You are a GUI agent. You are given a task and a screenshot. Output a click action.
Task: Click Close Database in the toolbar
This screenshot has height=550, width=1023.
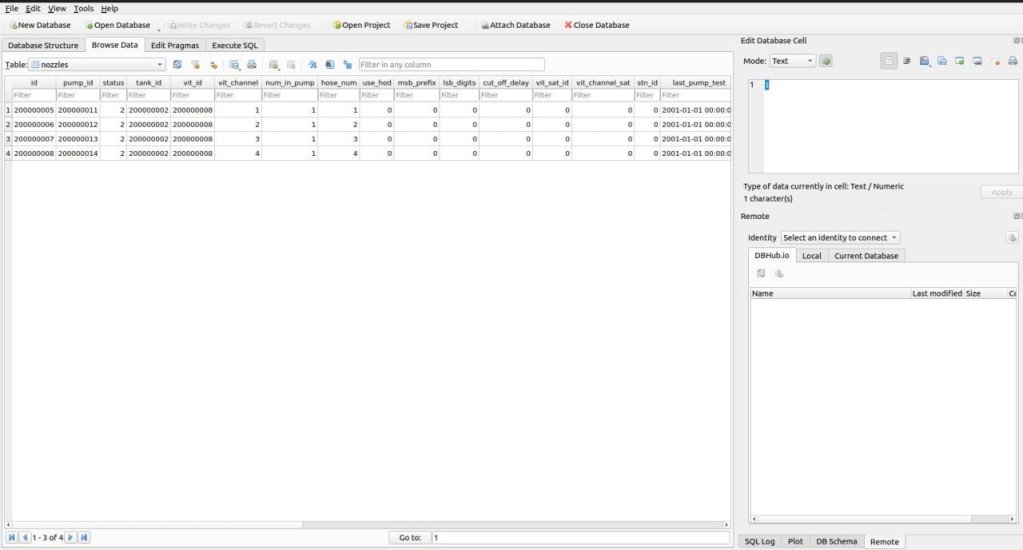click(597, 25)
